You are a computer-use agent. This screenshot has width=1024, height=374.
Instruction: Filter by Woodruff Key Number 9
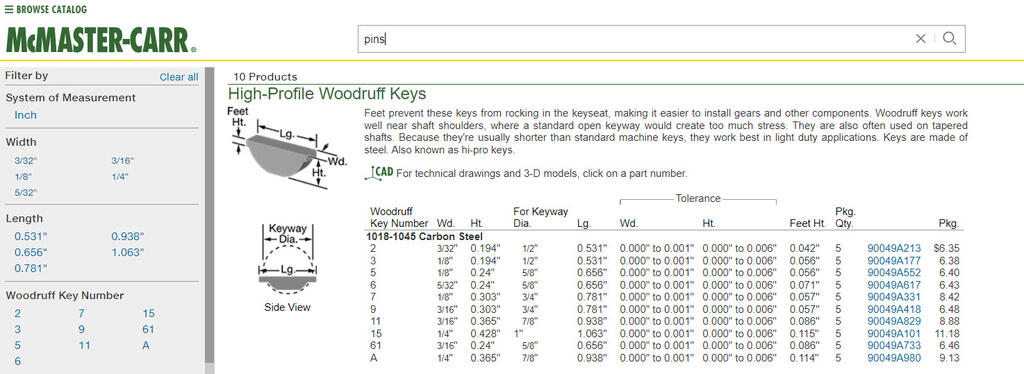(82, 330)
